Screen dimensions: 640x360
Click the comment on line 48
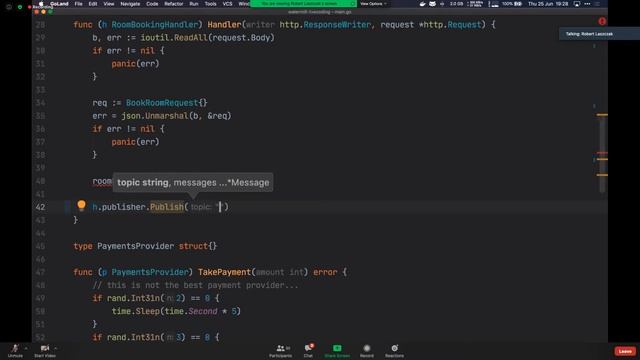point(196,285)
